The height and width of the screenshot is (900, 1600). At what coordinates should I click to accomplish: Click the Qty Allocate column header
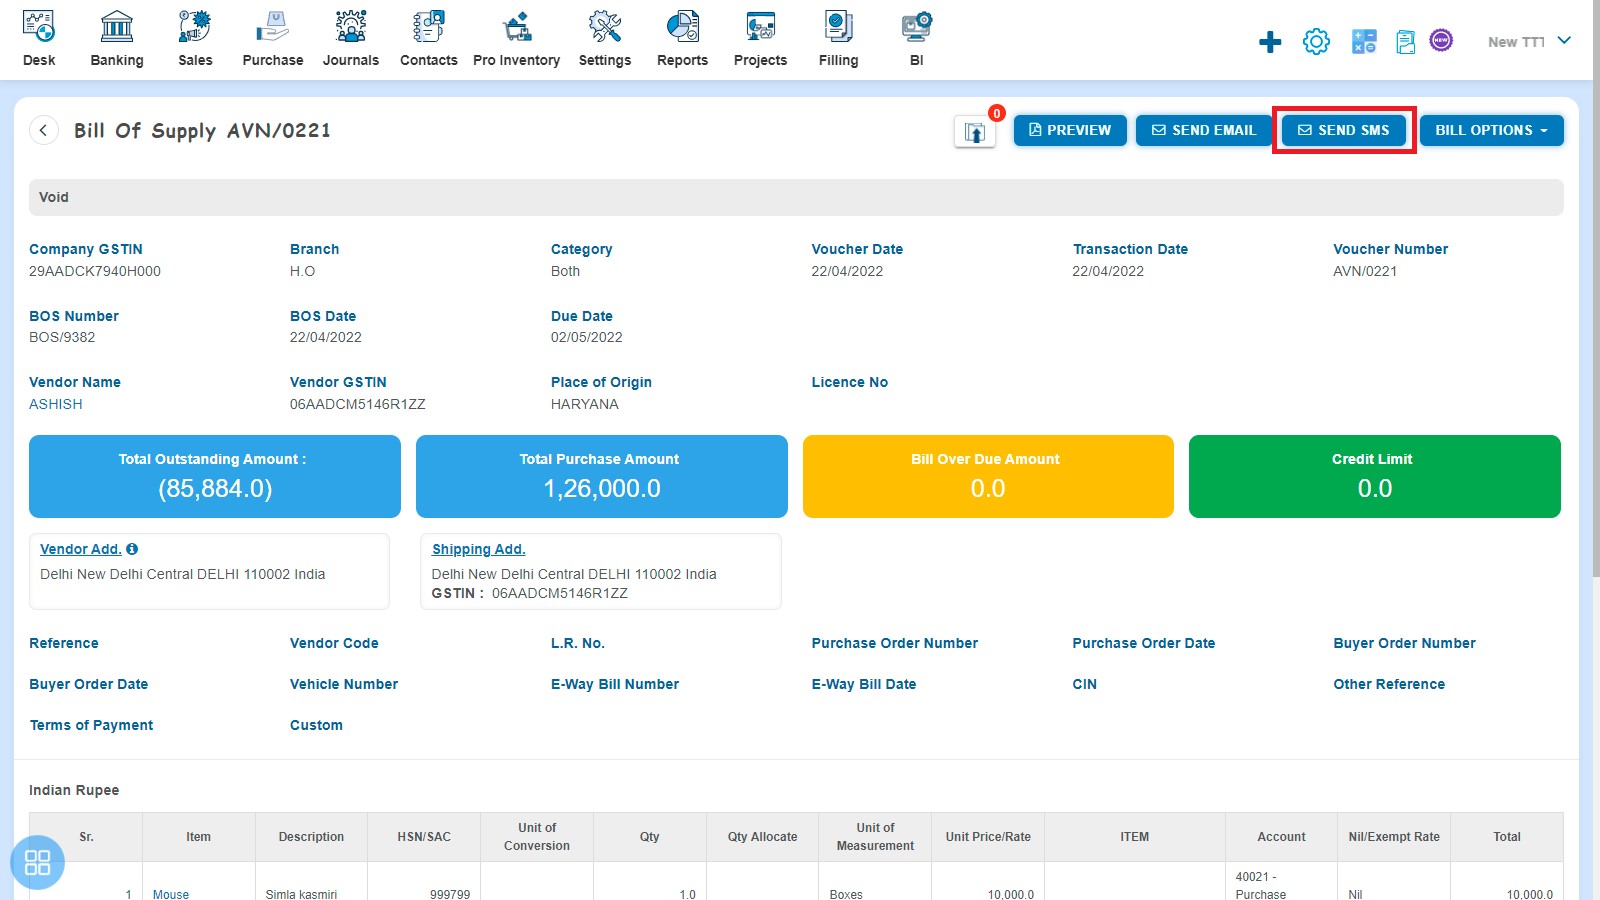pos(762,837)
